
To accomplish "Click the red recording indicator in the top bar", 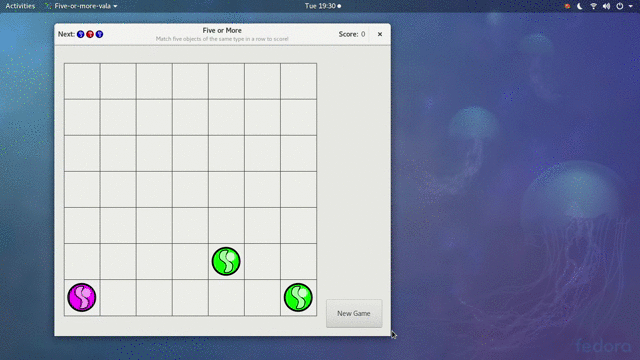I will pyautogui.click(x=567, y=6).
